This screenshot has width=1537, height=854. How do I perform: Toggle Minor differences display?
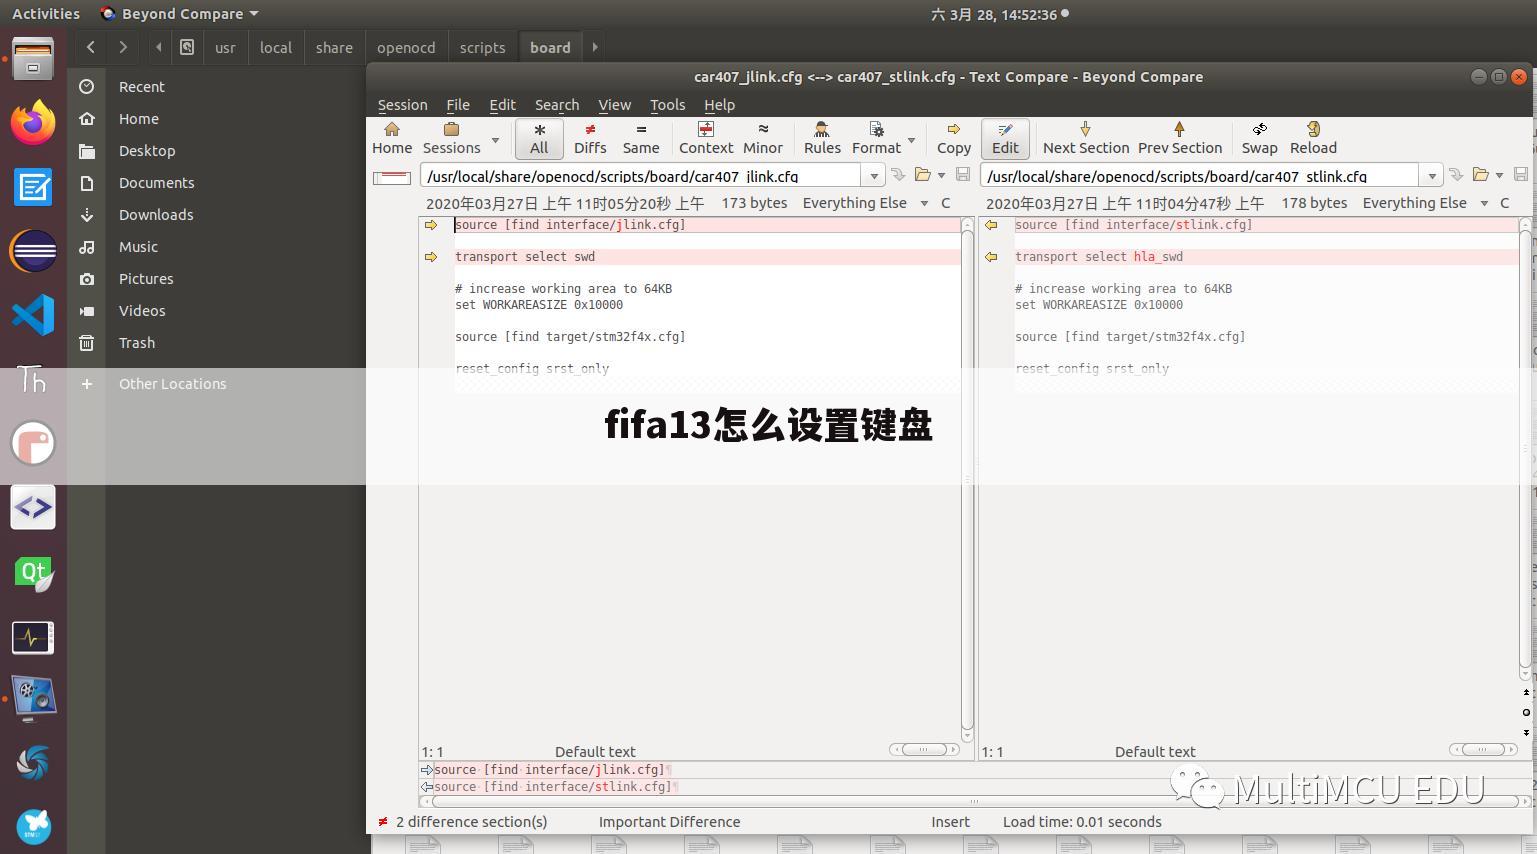763,138
